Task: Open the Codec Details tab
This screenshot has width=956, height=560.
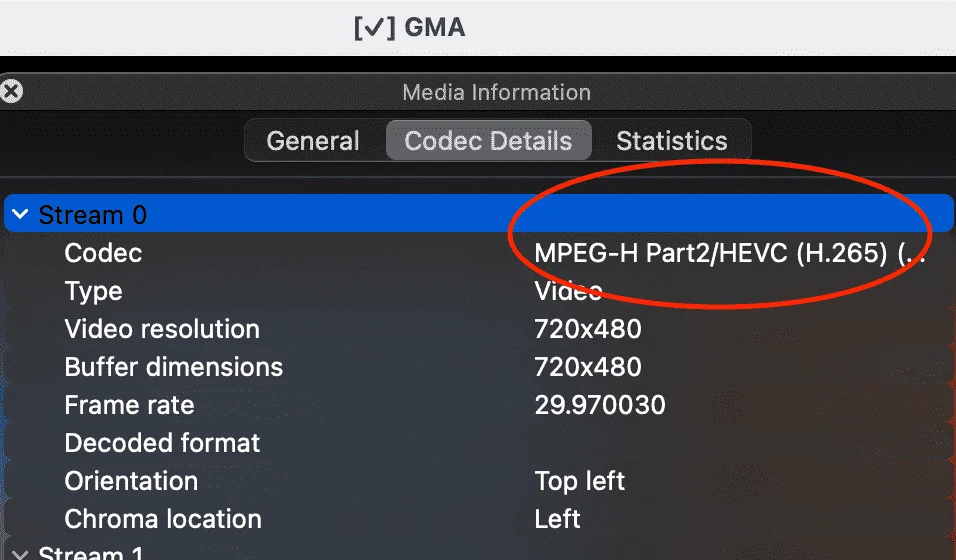Action: pos(488,141)
